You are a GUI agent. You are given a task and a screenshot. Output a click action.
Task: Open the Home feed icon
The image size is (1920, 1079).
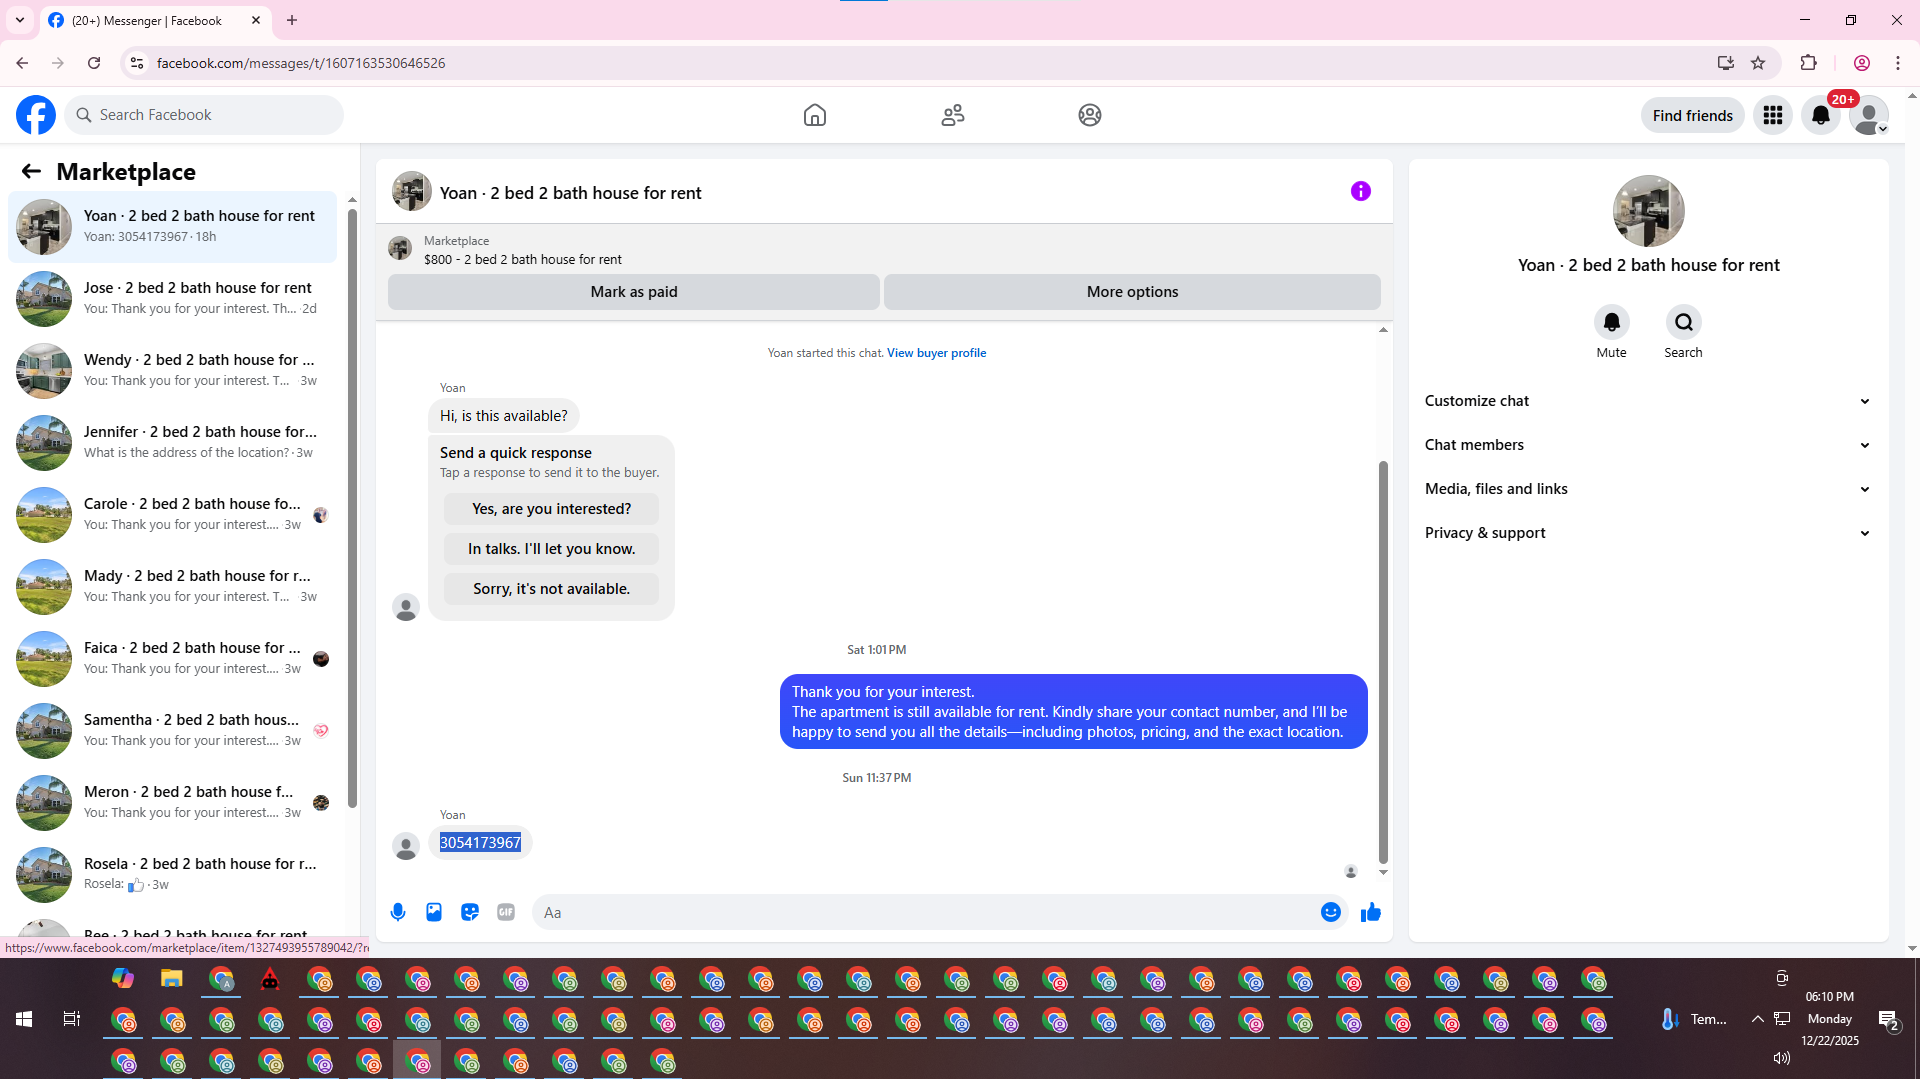tap(815, 115)
